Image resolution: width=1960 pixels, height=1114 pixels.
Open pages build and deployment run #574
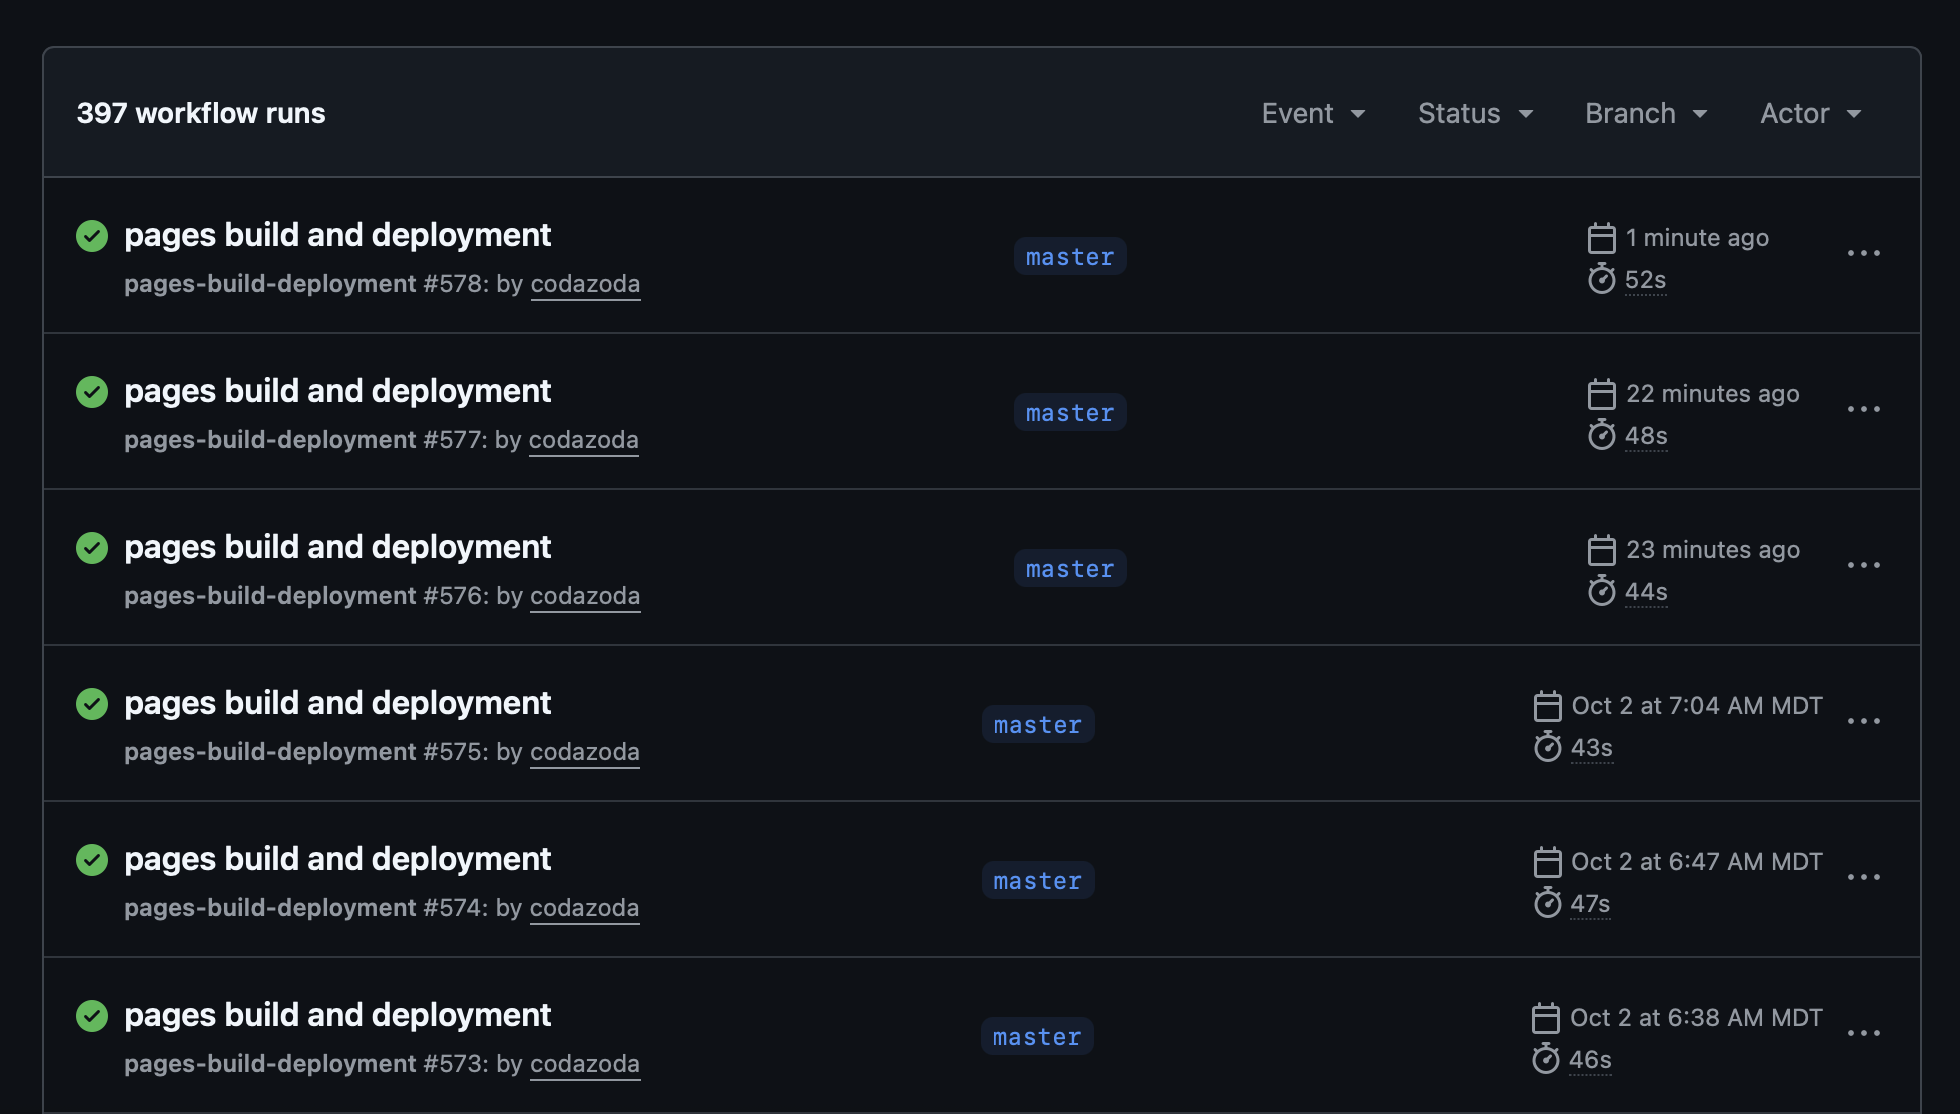pos(337,859)
